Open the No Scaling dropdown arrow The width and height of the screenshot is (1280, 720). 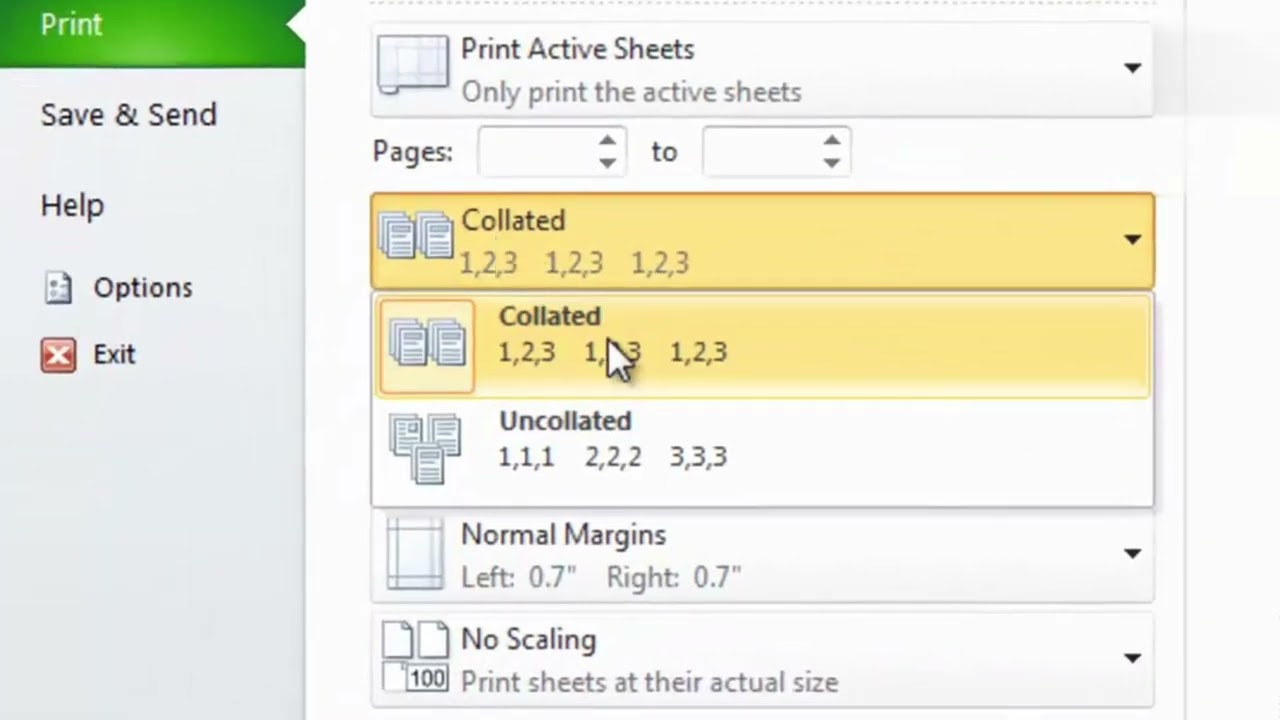coord(1132,658)
